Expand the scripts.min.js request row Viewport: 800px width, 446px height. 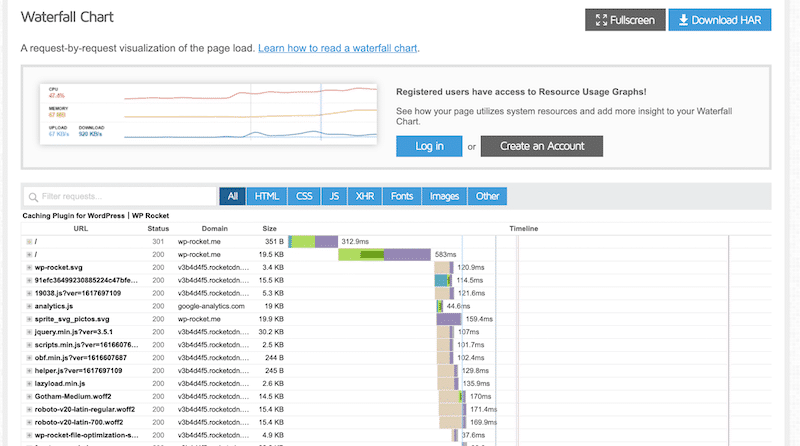(29, 345)
